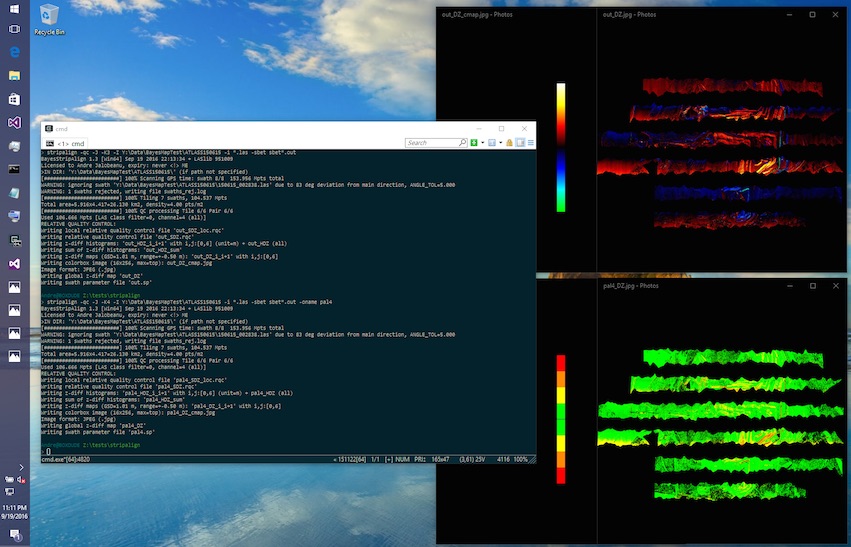Click the '1/1' console count entry
The height and width of the screenshot is (547, 851).
375,460
